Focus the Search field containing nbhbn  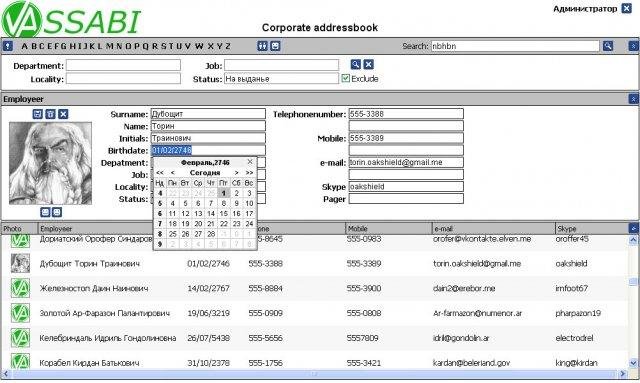pos(516,46)
